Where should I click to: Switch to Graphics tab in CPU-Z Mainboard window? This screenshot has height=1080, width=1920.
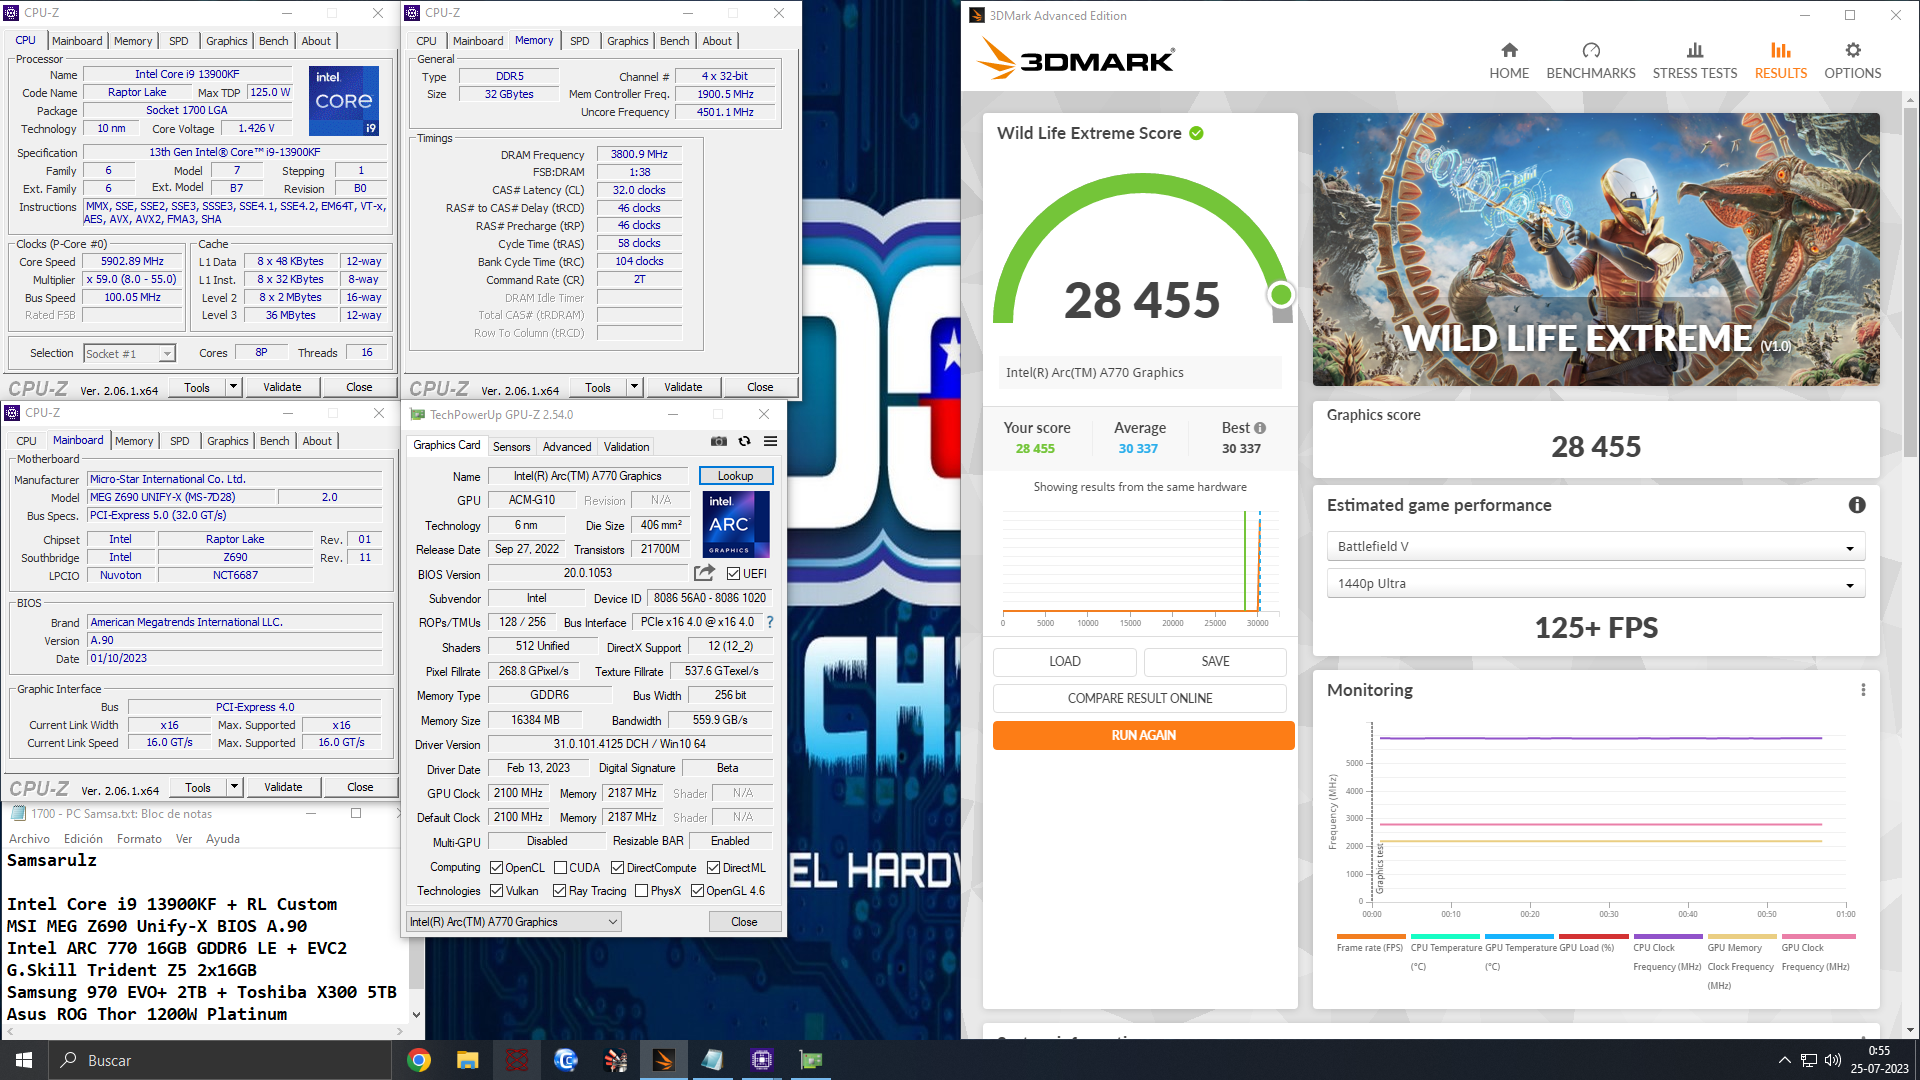point(227,441)
